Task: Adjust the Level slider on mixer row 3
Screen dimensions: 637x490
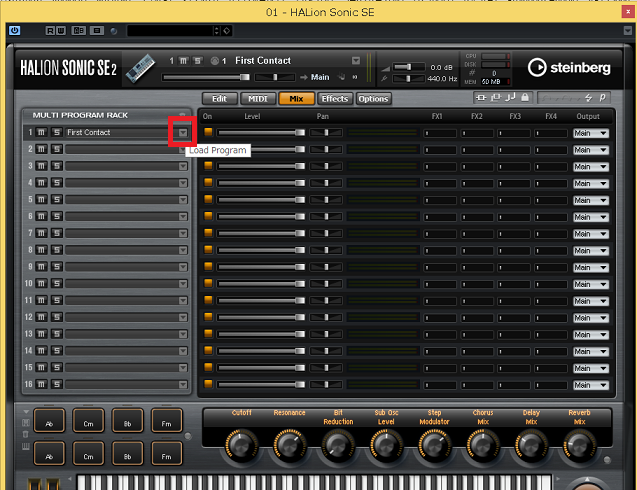Action: click(x=261, y=166)
